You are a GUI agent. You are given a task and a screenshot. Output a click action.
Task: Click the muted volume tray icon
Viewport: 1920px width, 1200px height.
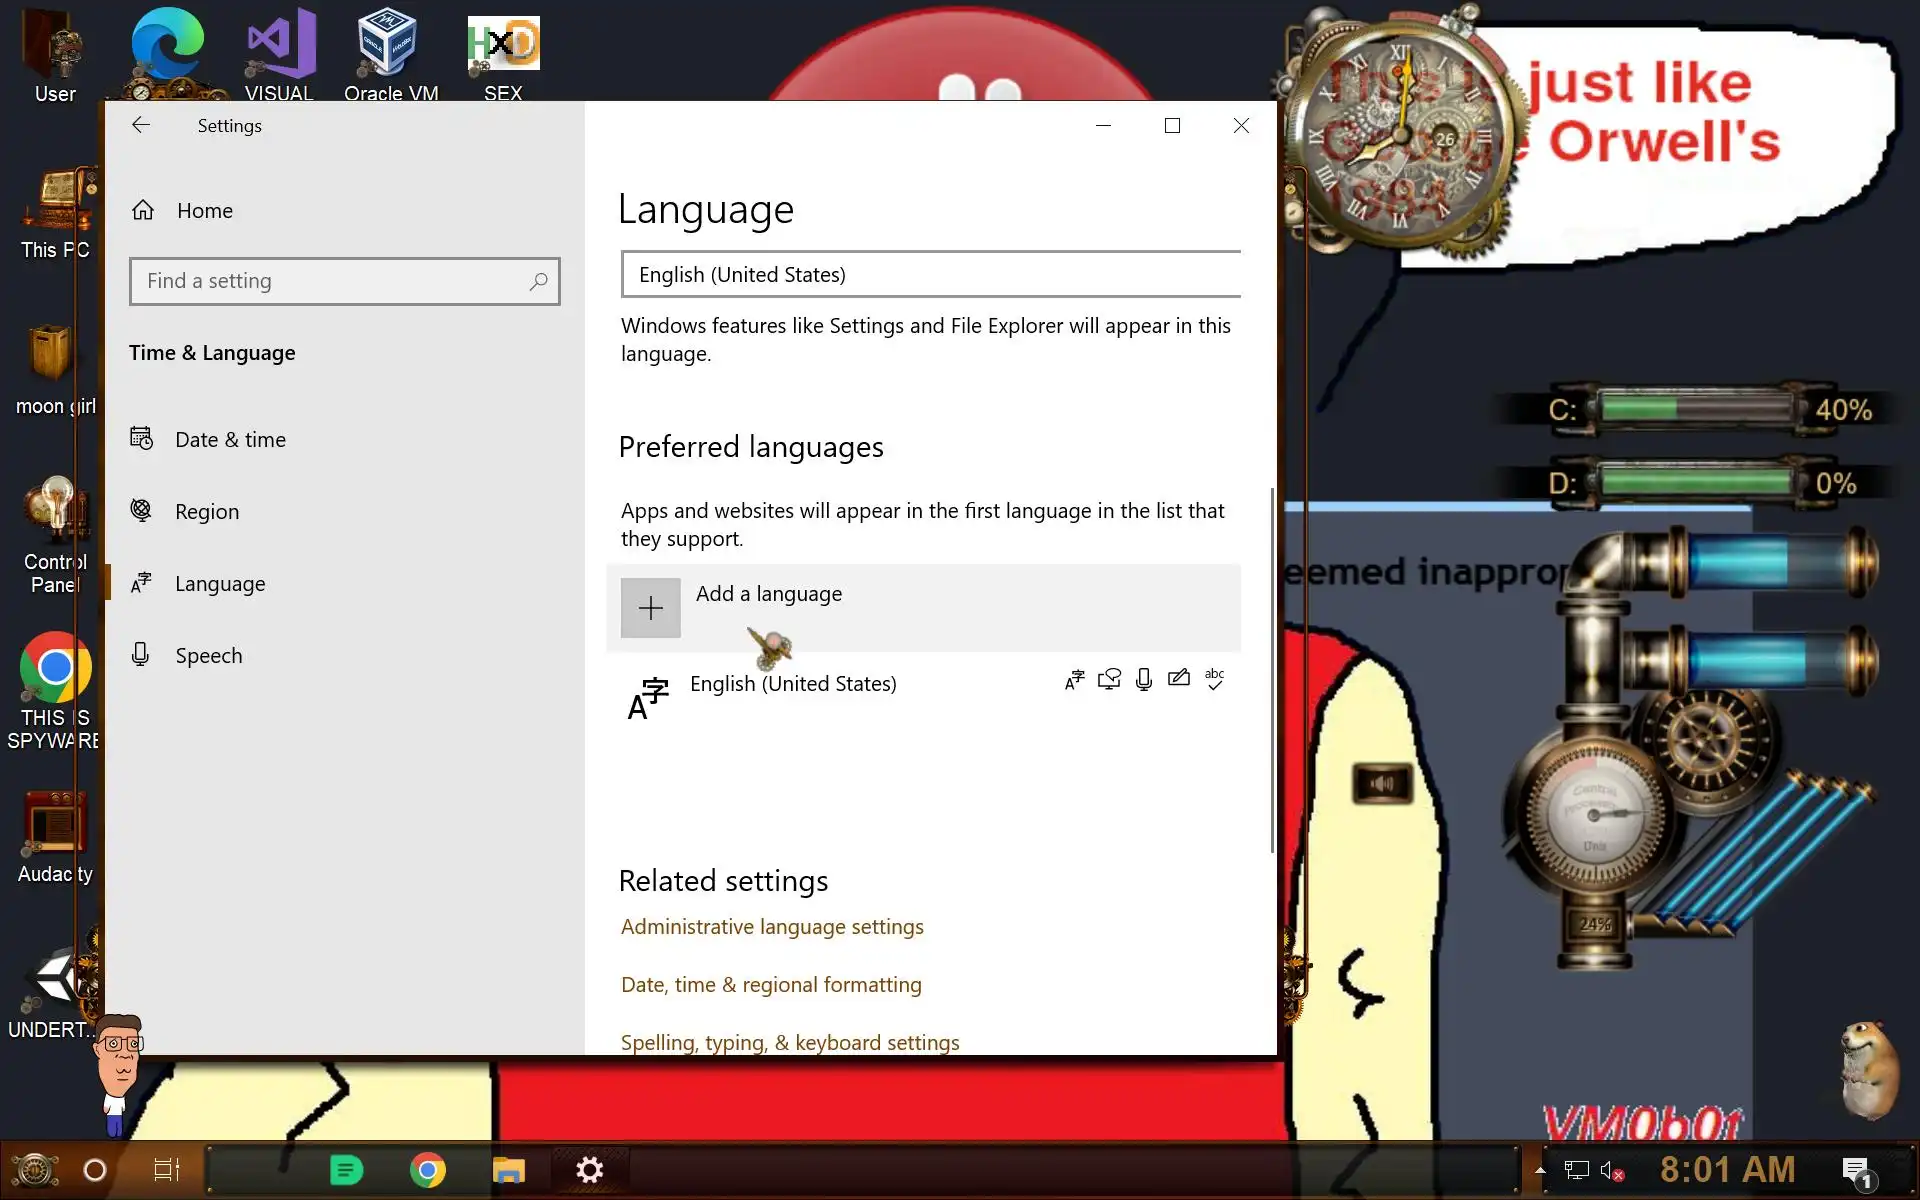click(1610, 1170)
